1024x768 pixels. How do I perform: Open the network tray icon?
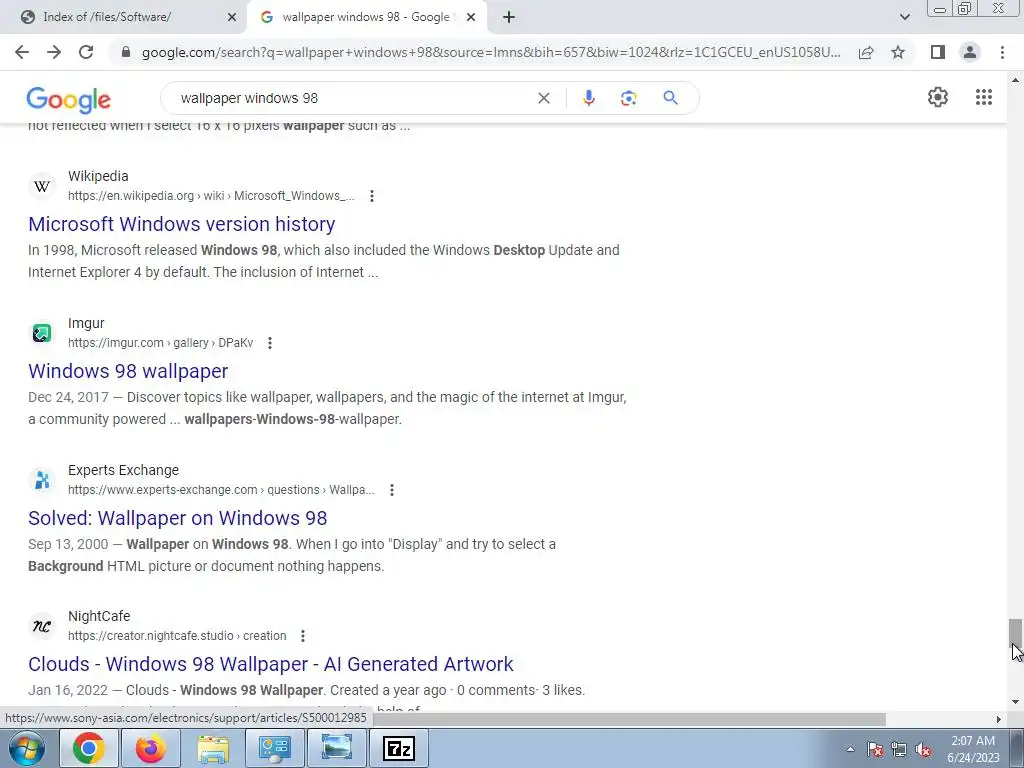[x=899, y=749]
